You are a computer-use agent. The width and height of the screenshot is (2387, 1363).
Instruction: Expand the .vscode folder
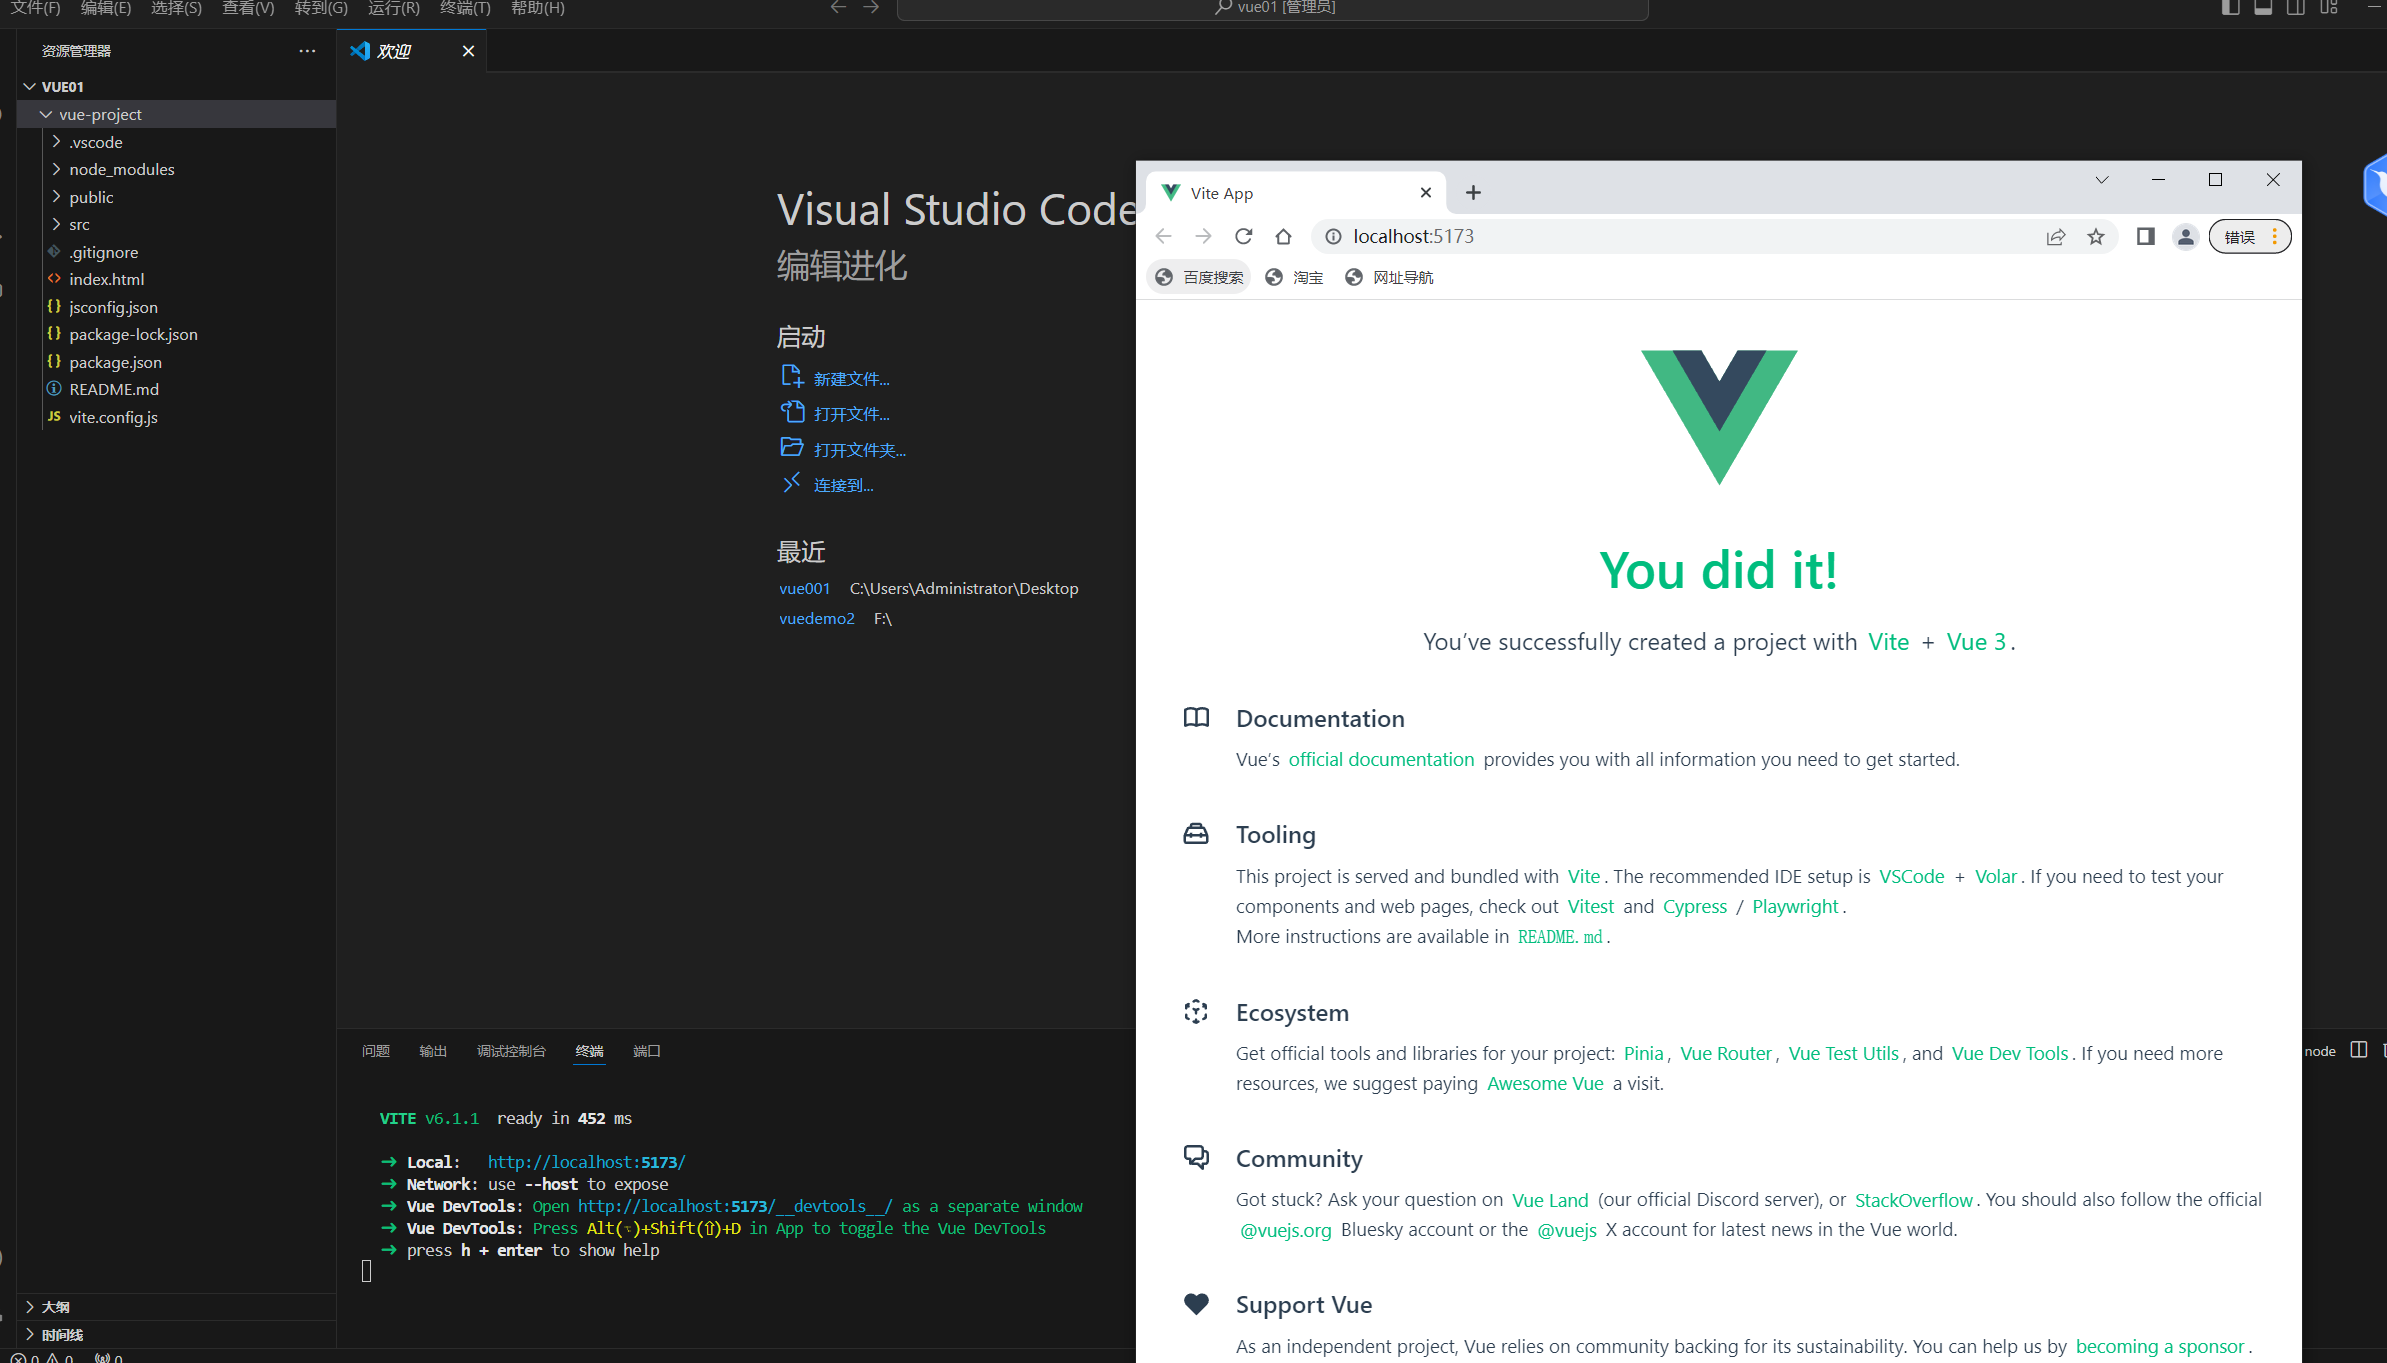tap(57, 142)
